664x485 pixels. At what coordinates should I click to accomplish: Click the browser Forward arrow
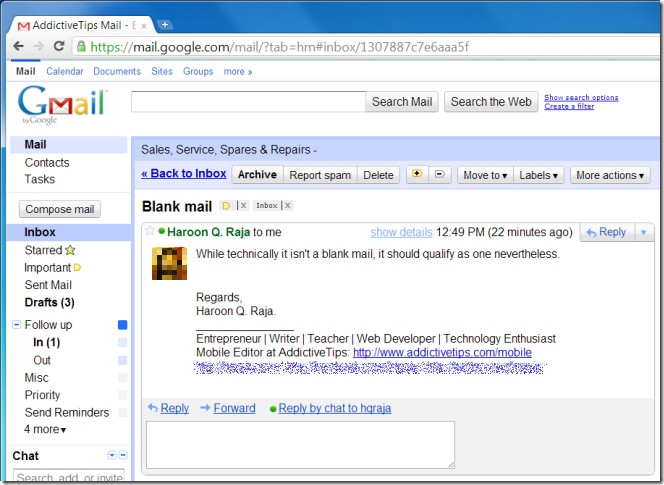39,46
